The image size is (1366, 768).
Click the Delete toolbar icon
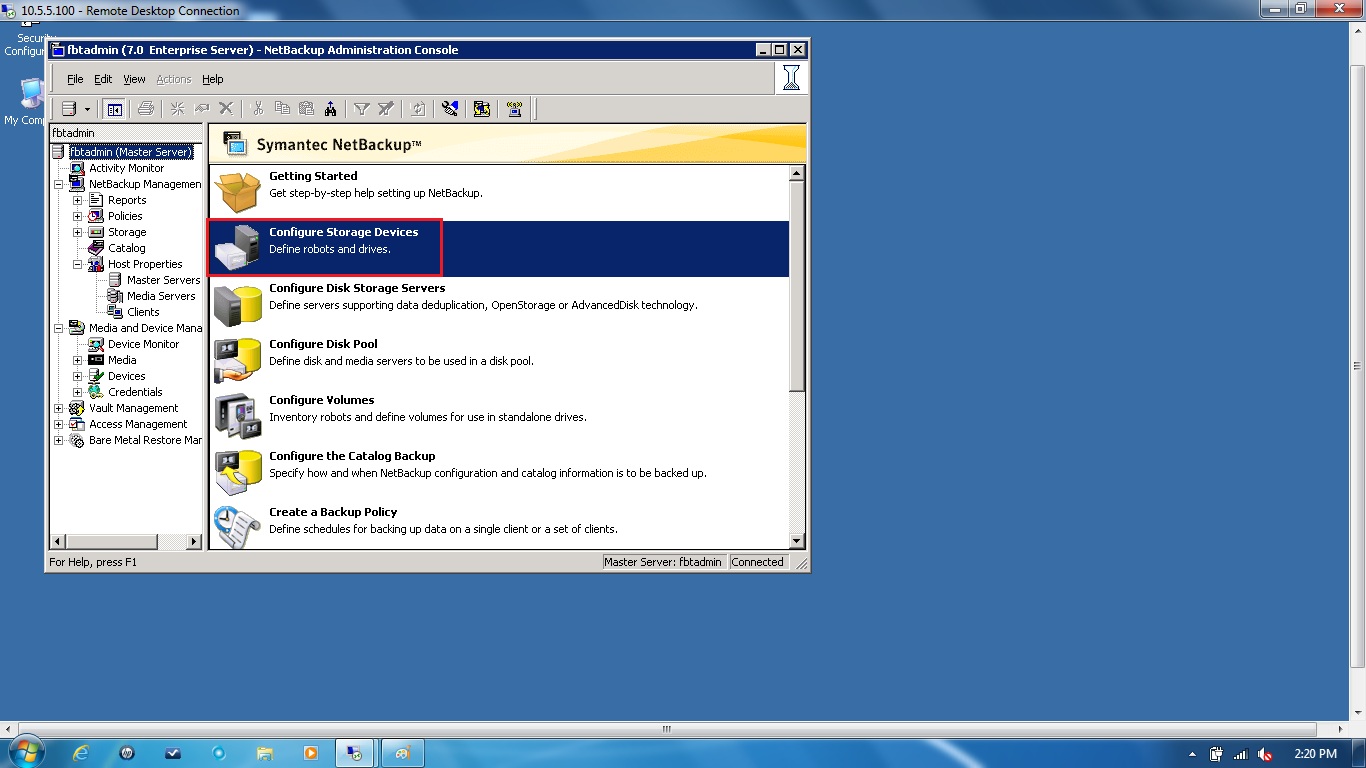226,108
